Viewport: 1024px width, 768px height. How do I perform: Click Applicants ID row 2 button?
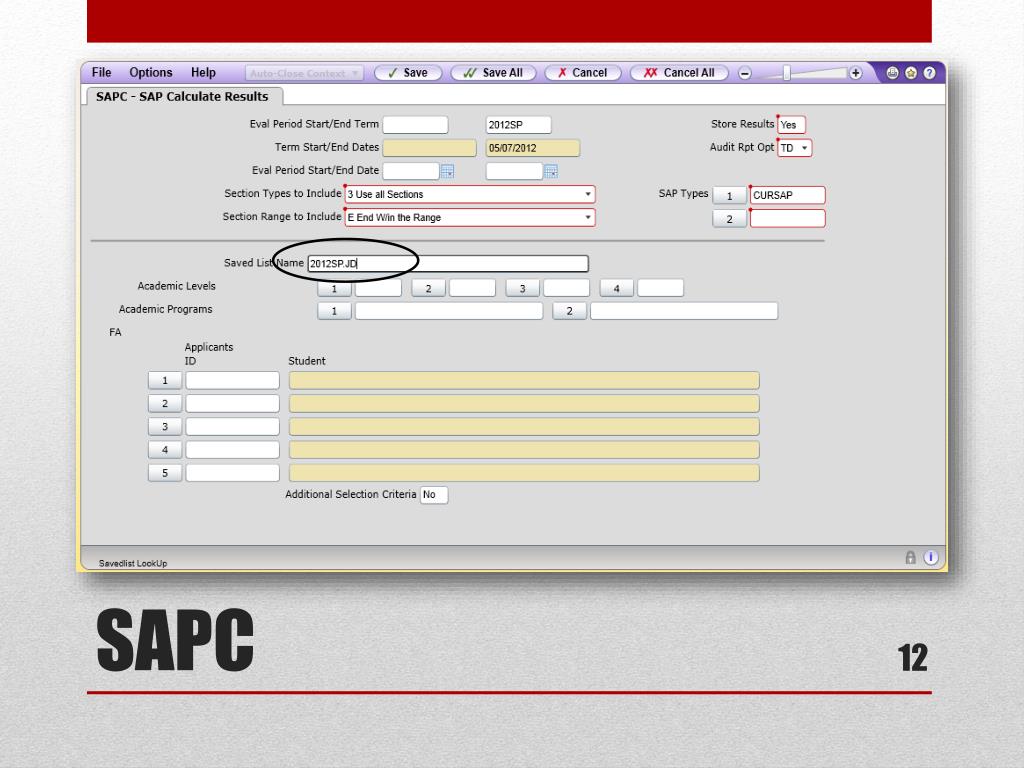coord(165,404)
